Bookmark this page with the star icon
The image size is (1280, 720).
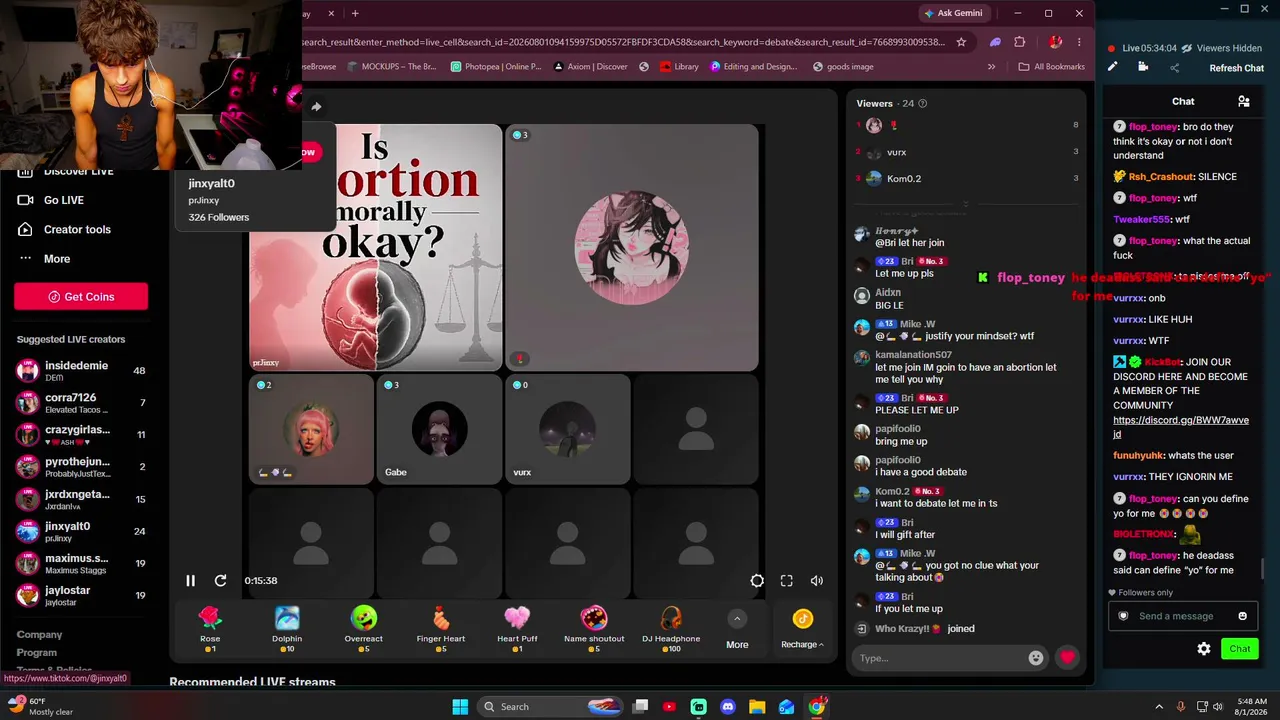pos(961,42)
